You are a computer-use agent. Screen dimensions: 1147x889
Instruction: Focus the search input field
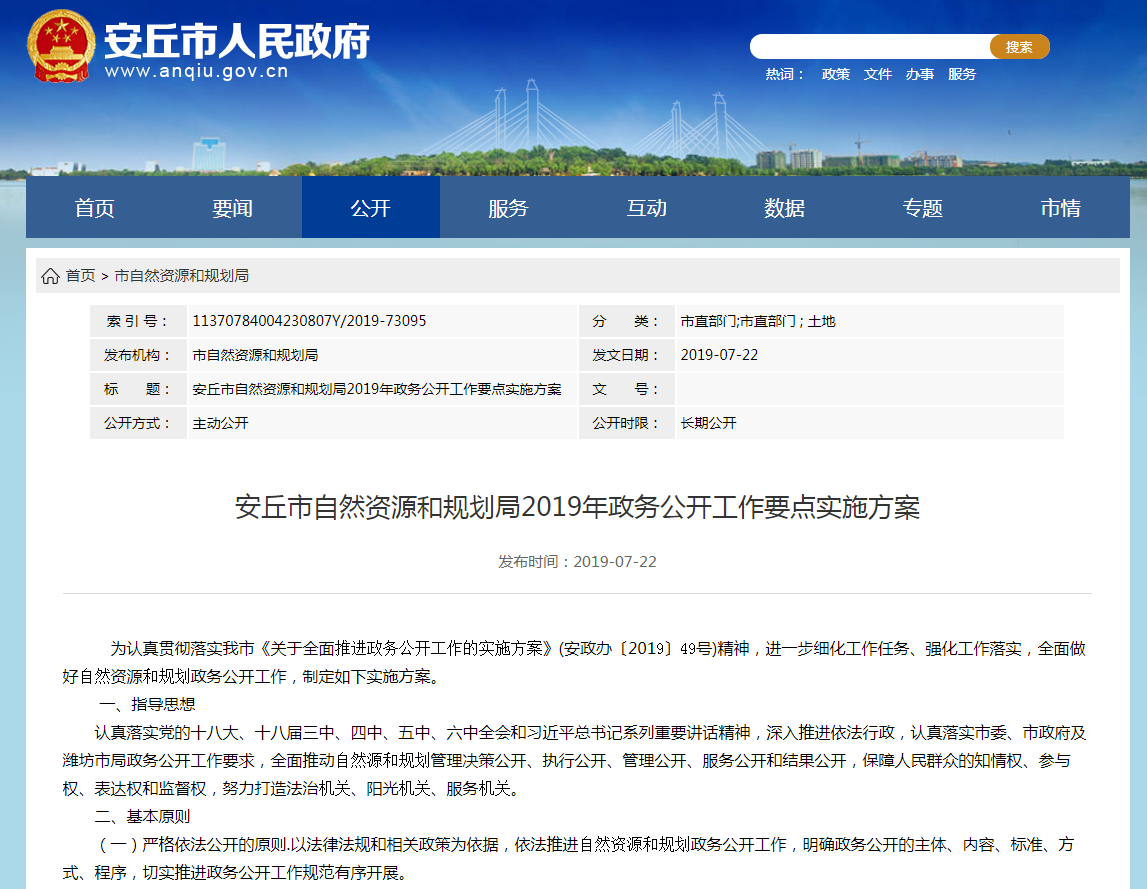[x=870, y=47]
